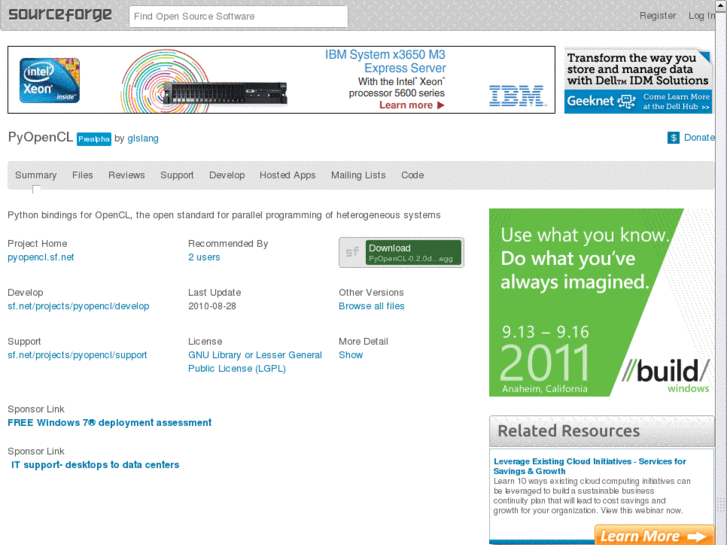Open Leverage Existing Cloud Initiatives link
727x545 pixels.
[590, 466]
